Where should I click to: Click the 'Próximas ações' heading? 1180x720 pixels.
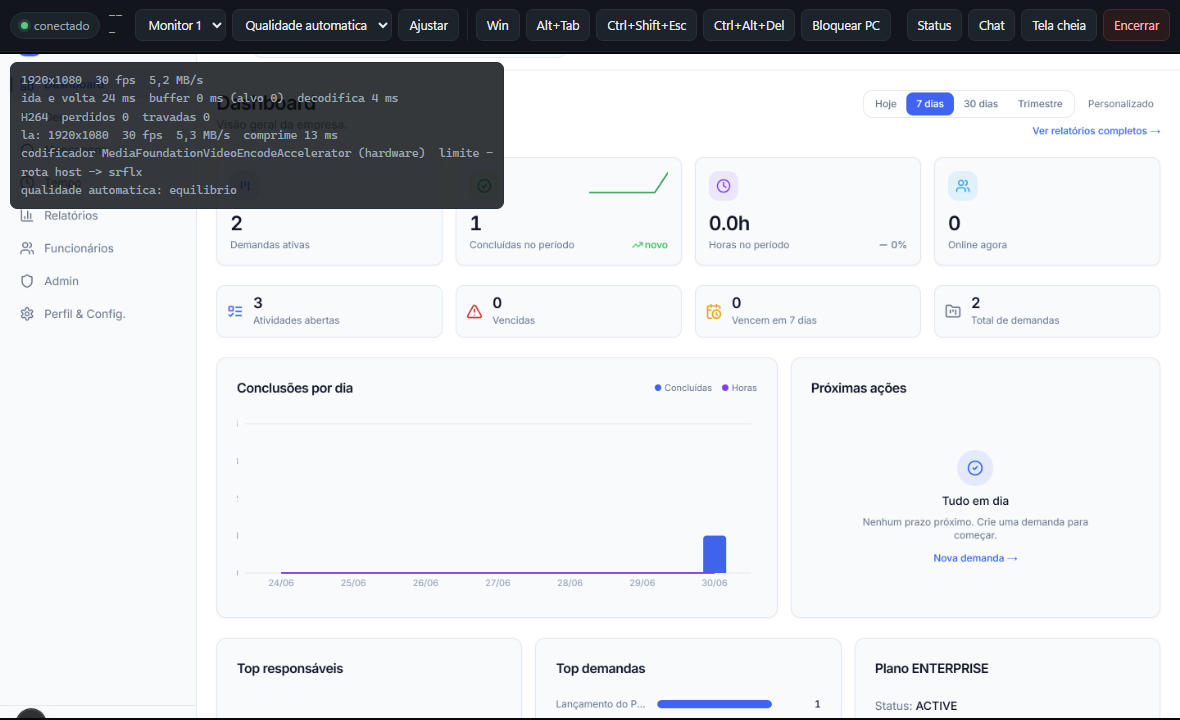point(859,388)
